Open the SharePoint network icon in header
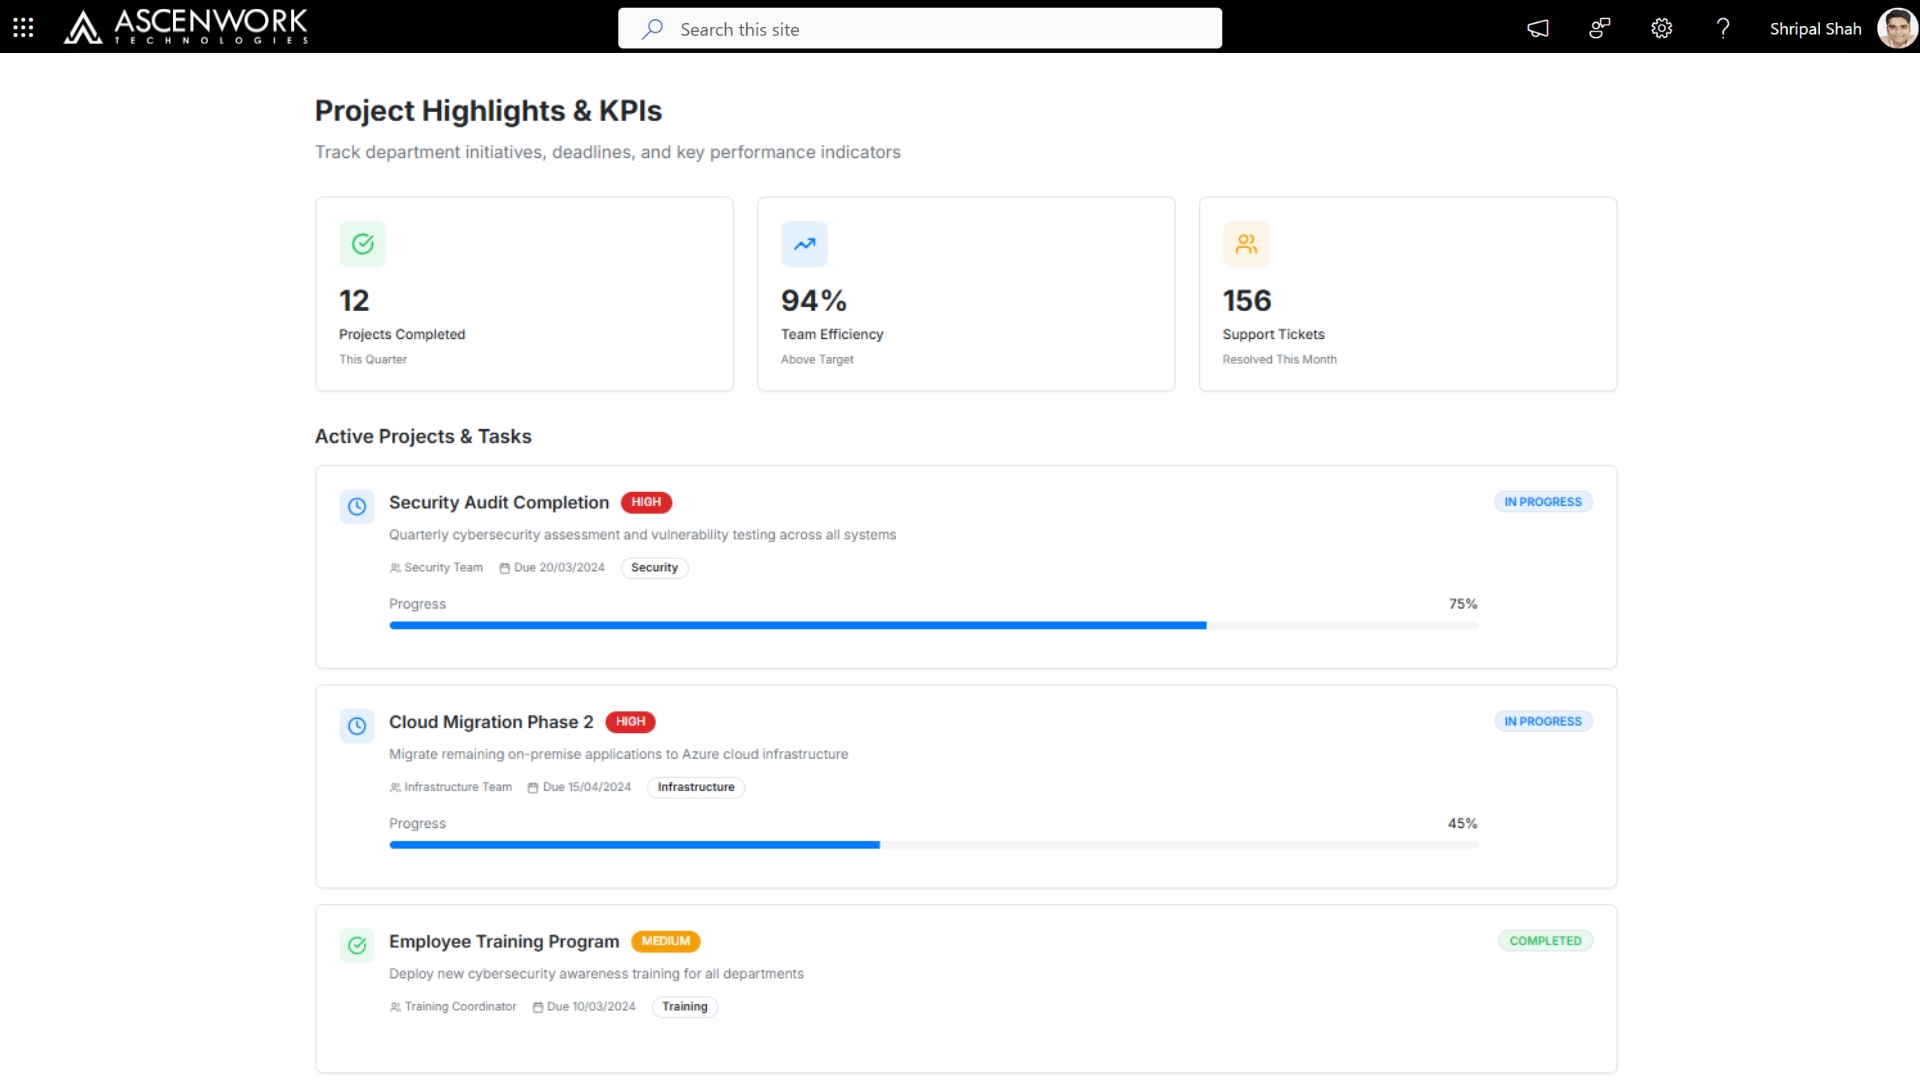The width and height of the screenshot is (1920, 1080). 1600,28
